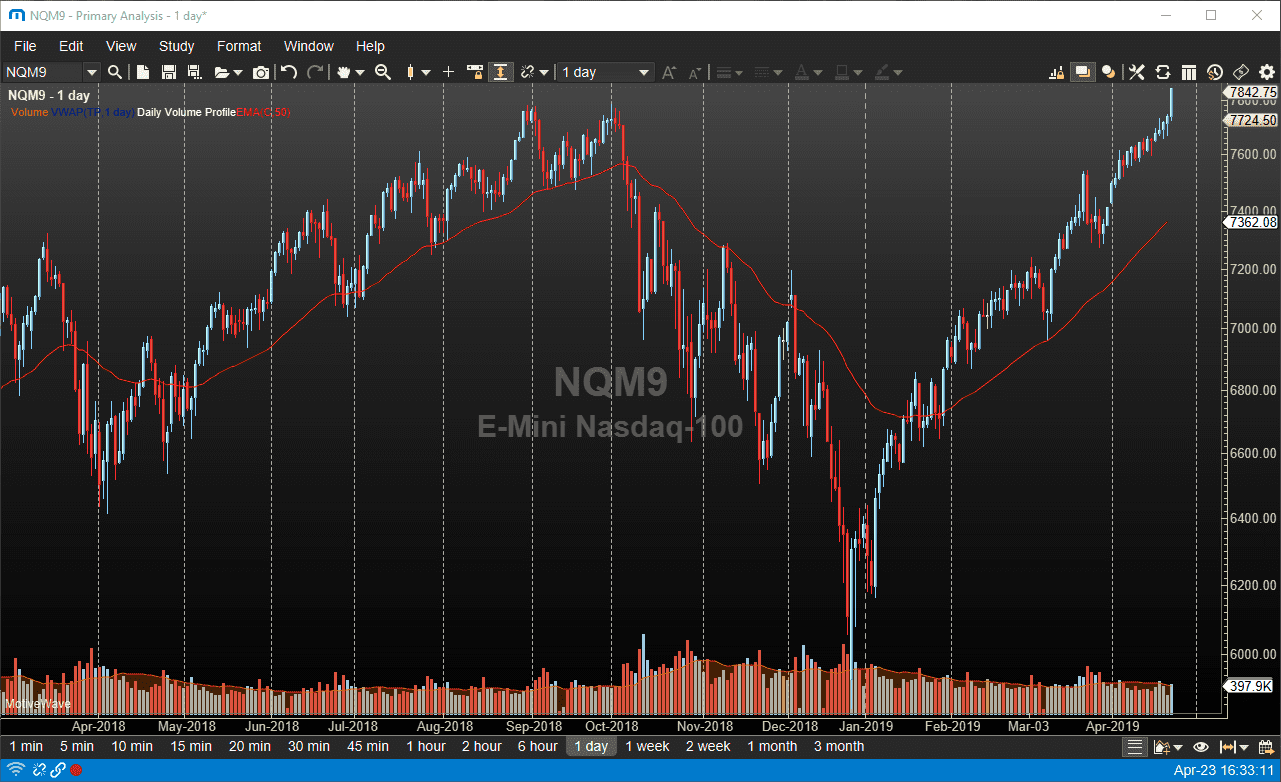The width and height of the screenshot is (1281, 782).
Task: Select the zoom out tool
Action: click(x=382, y=72)
